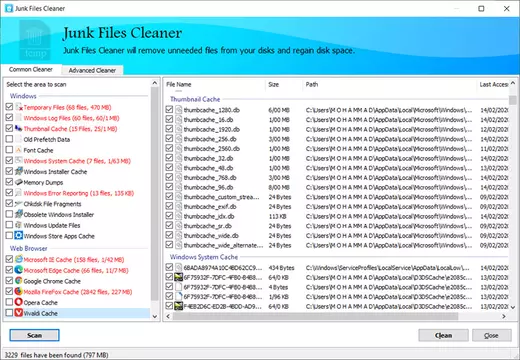Select the Opera Cache icon
The height and width of the screenshot is (360, 520).
[19, 302]
